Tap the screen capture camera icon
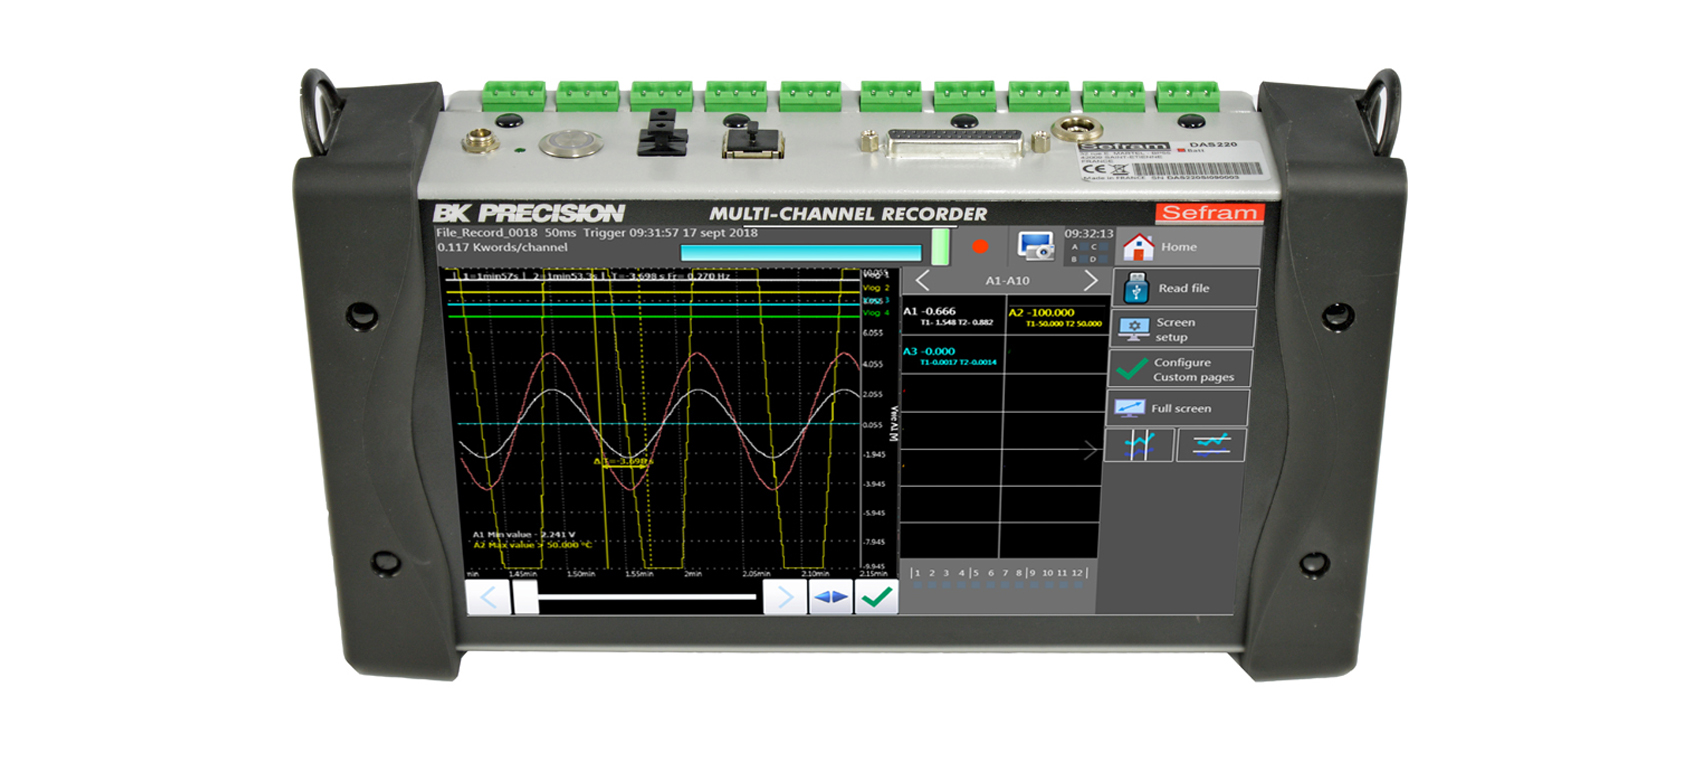This screenshot has height=761, width=1701. point(1035,245)
